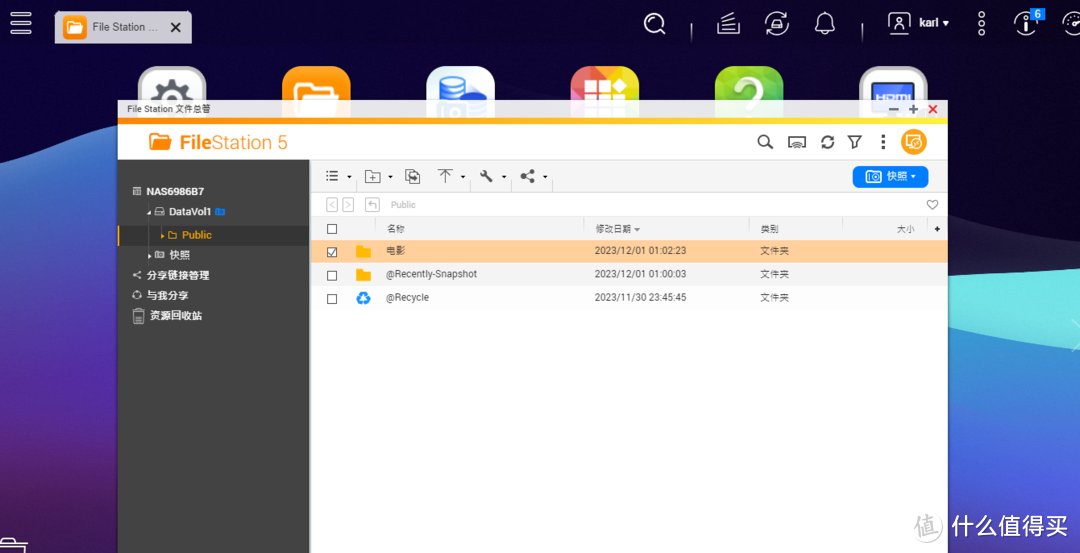Viewport: 1080px width, 553px height.
Task: Add folder to favorites heart icon
Action: pos(932,205)
